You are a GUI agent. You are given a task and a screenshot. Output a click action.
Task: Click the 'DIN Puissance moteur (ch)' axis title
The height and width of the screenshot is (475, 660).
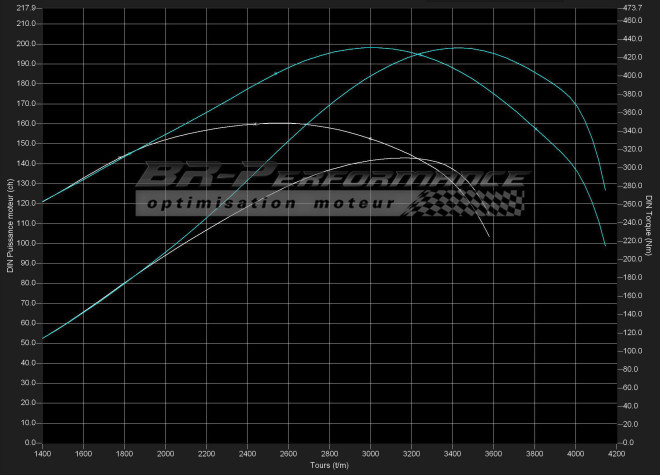click(x=9, y=225)
